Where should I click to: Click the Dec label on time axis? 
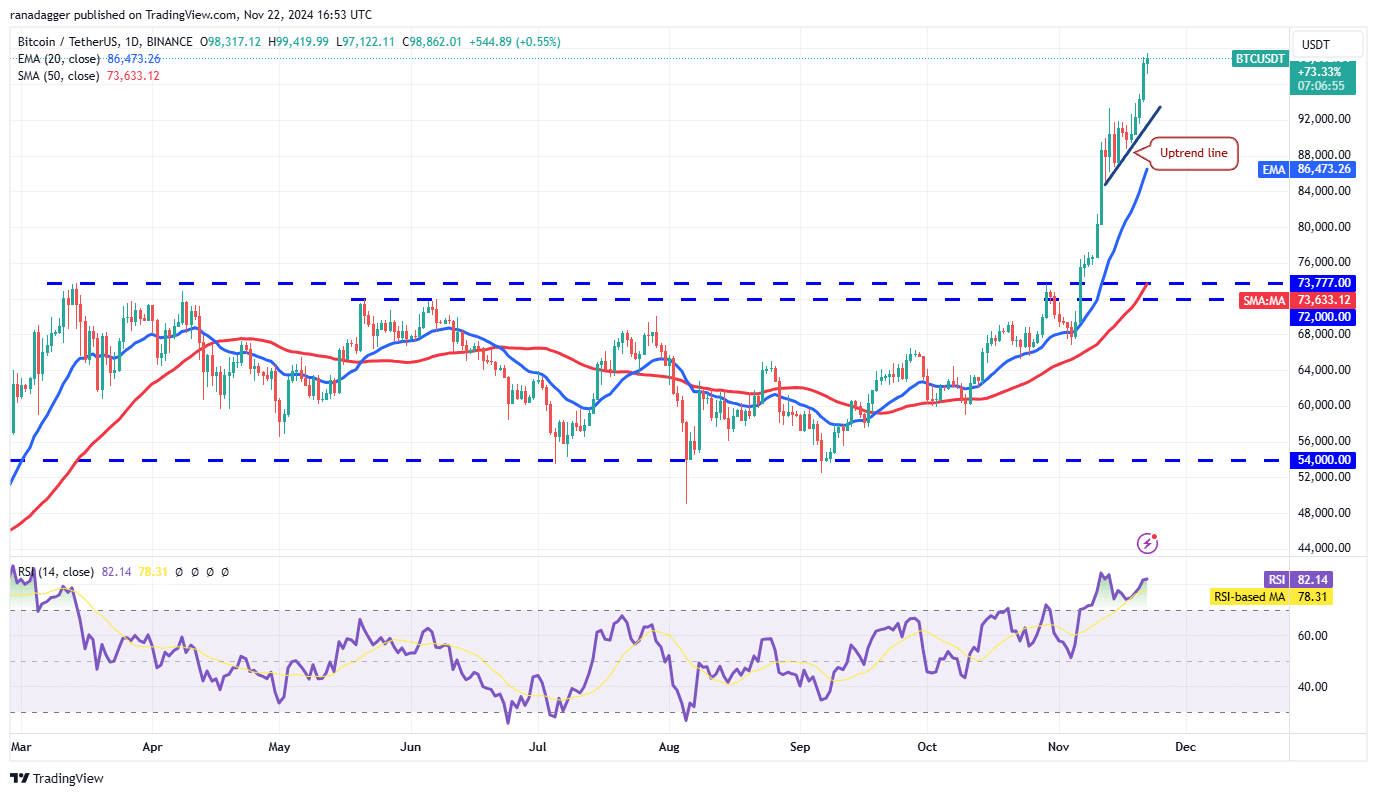(1185, 746)
